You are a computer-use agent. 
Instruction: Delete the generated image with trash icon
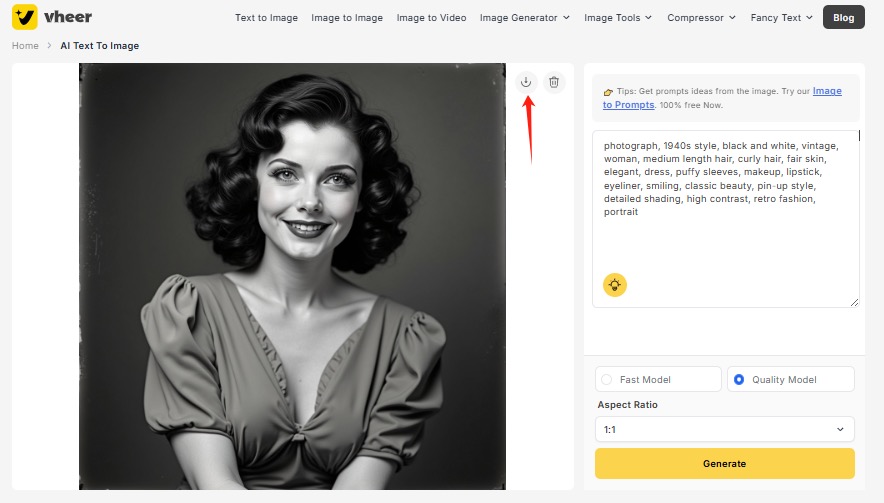tap(554, 82)
